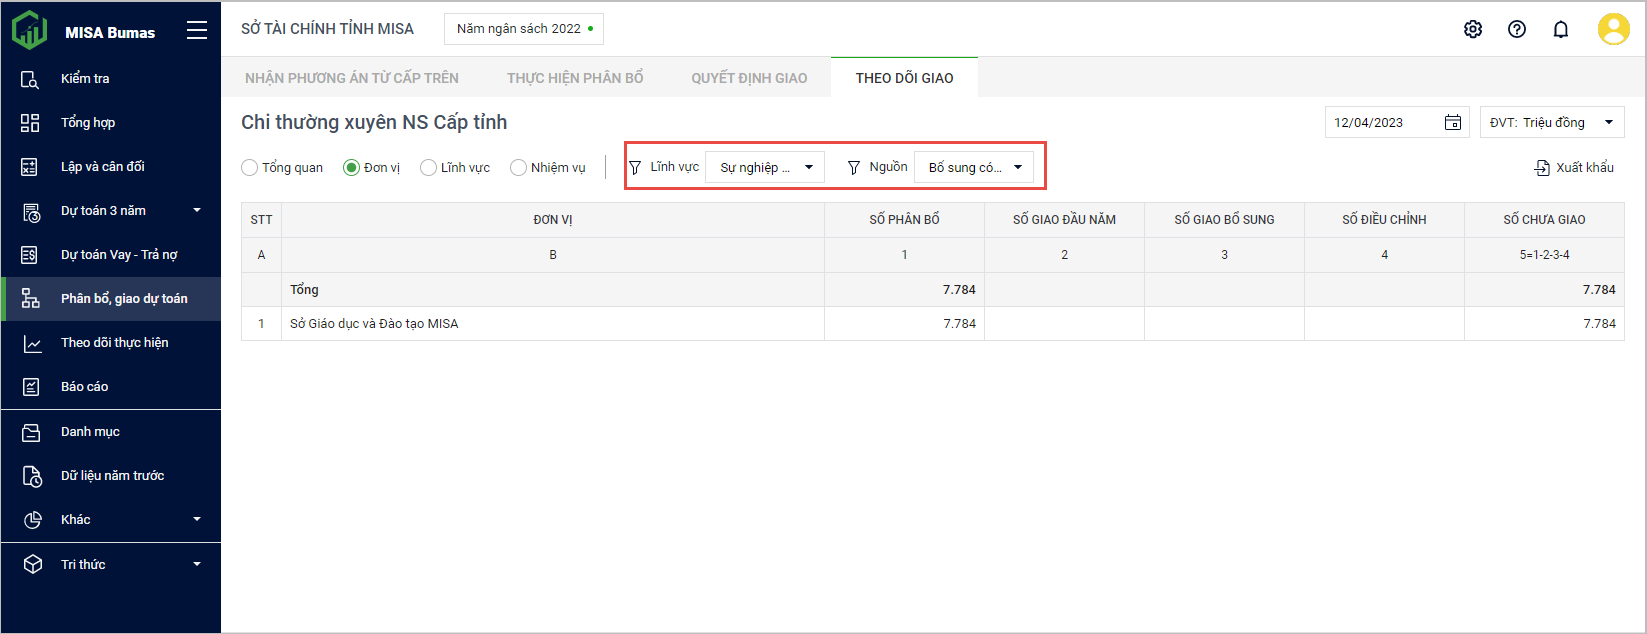Click the Xuất khẩu export button
This screenshot has height=634, width=1647.
click(1574, 168)
